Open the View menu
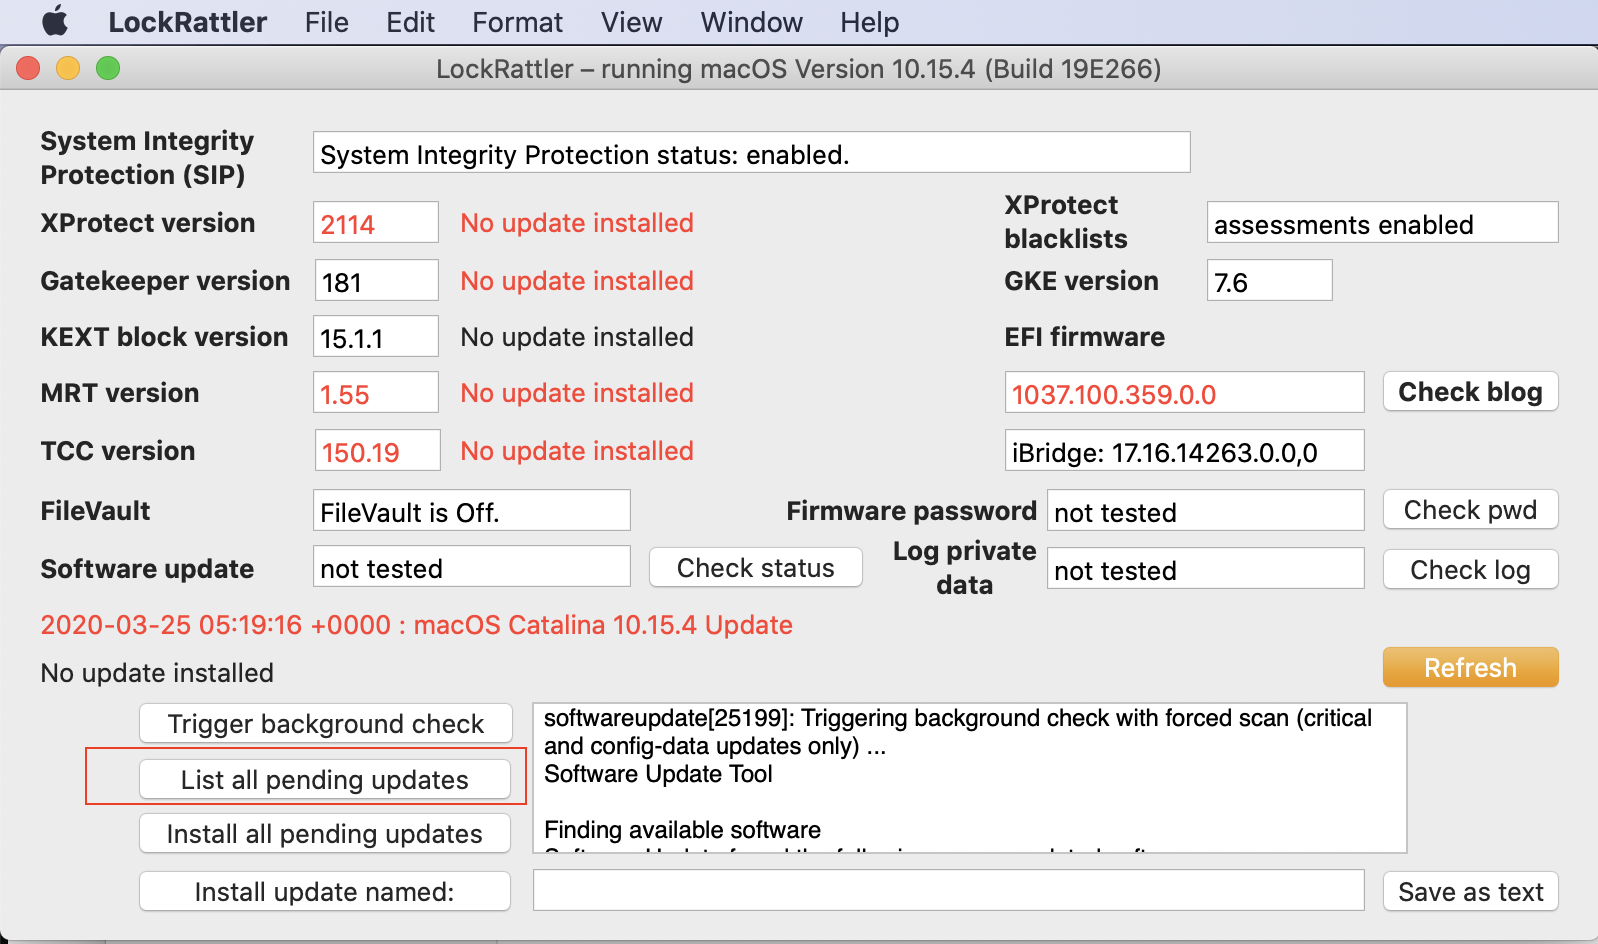Viewport: 1598px width, 944px height. pos(631,22)
